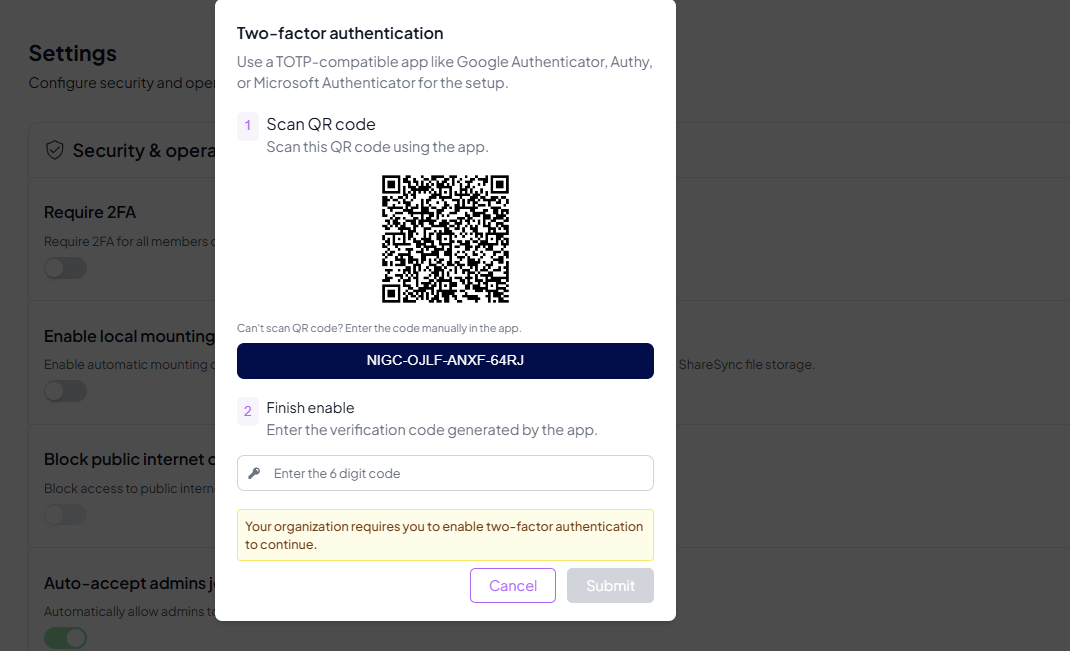Click the step 2 number badge
The image size is (1070, 651).
point(248,410)
